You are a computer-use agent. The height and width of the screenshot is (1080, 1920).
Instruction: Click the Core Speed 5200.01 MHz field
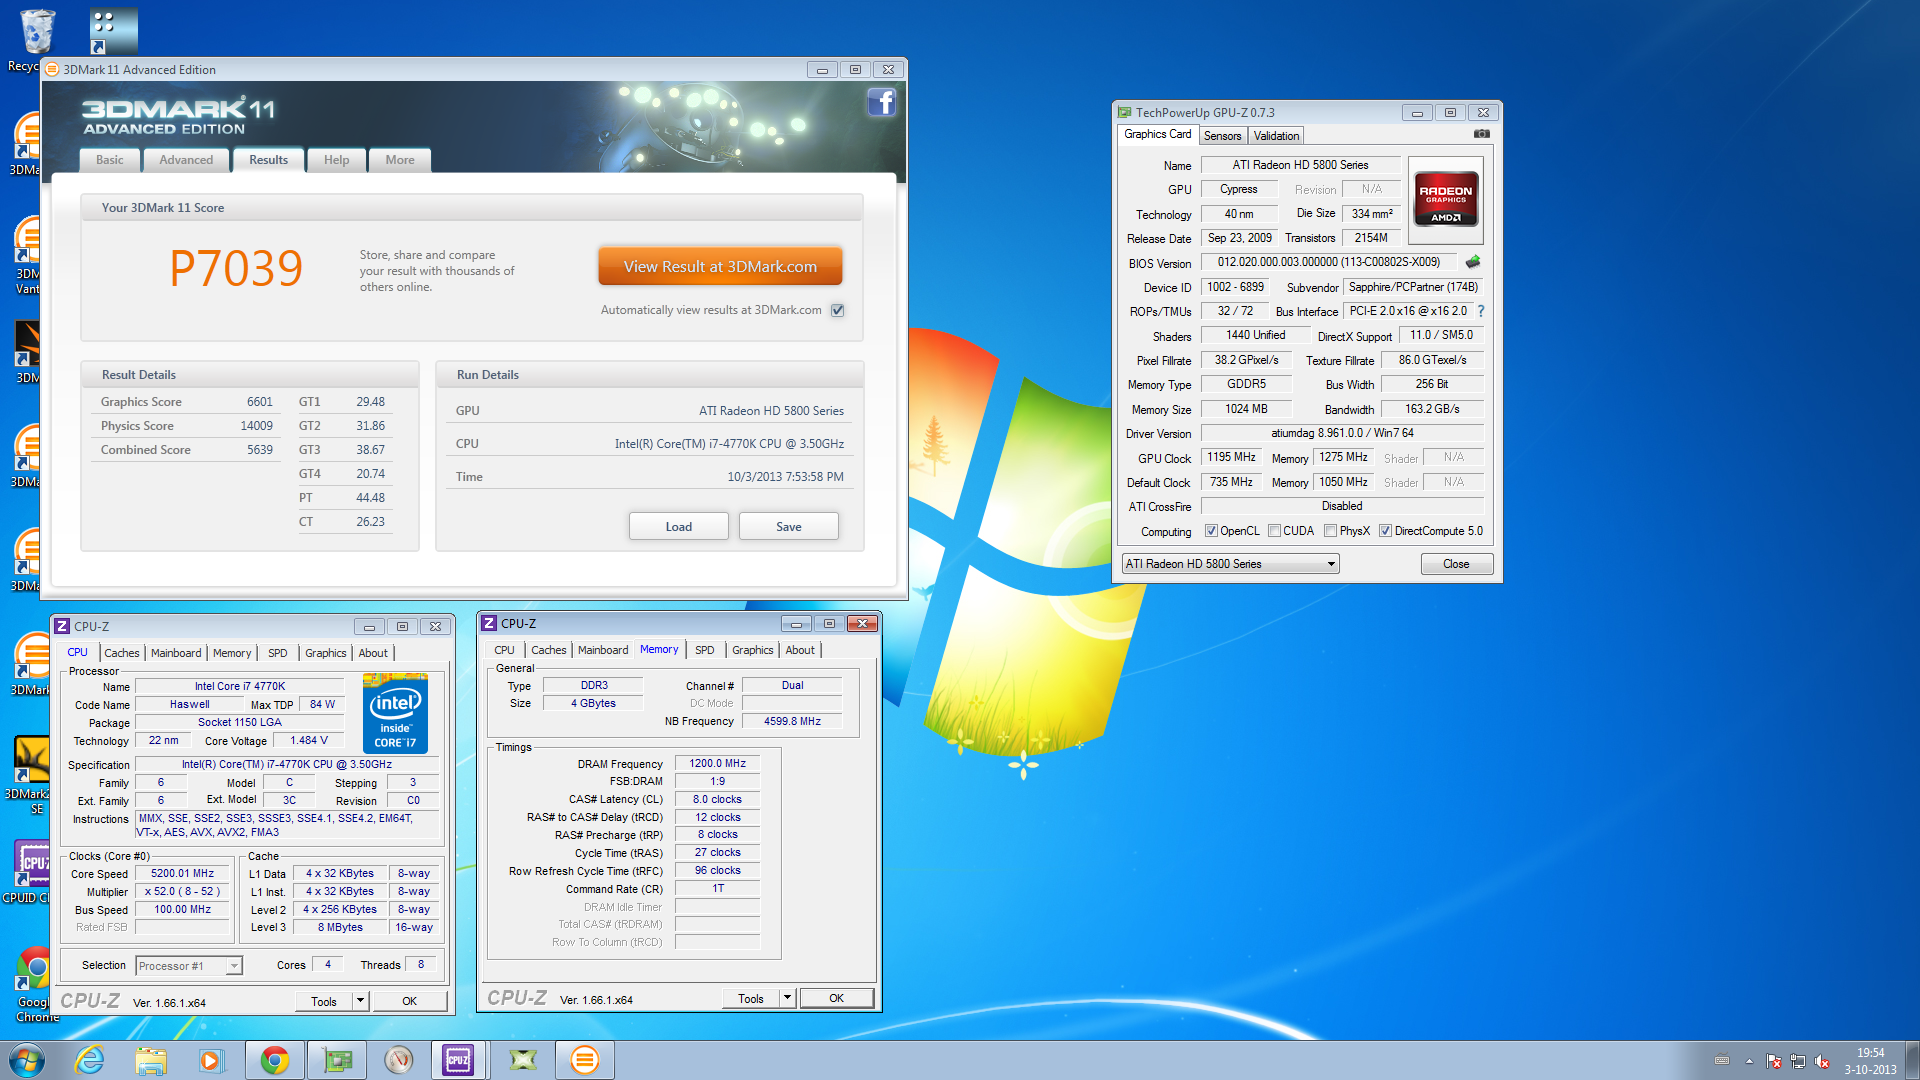[x=182, y=873]
